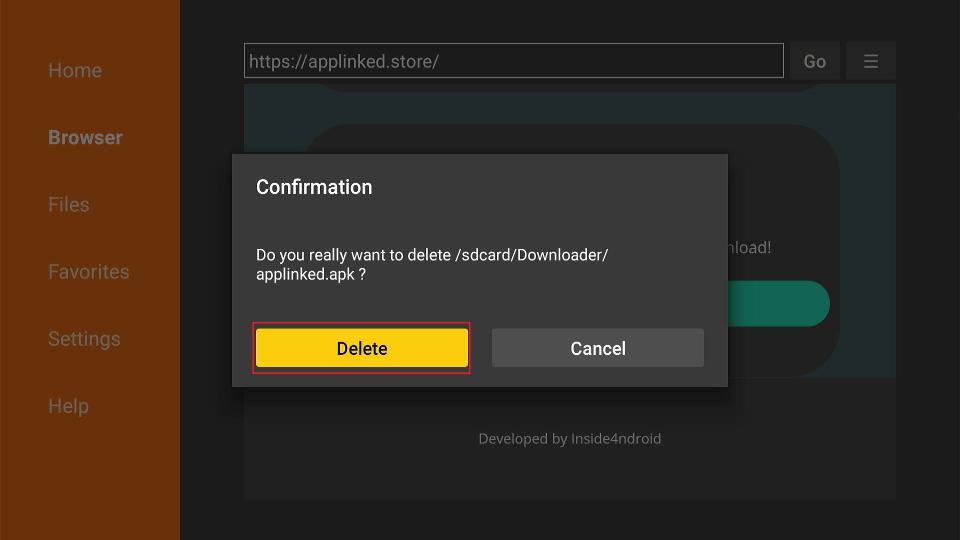Click the 'Confirmation' dialog title
Image resolution: width=960 pixels, height=540 pixels.
click(314, 187)
